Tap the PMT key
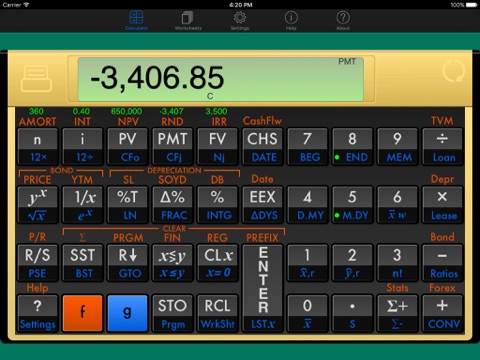The height and width of the screenshot is (360, 480). pos(172,146)
